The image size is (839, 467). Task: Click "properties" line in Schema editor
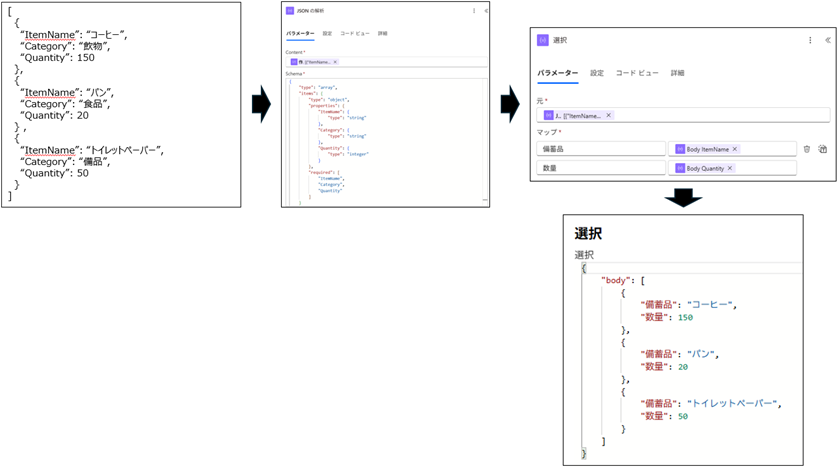(326, 106)
